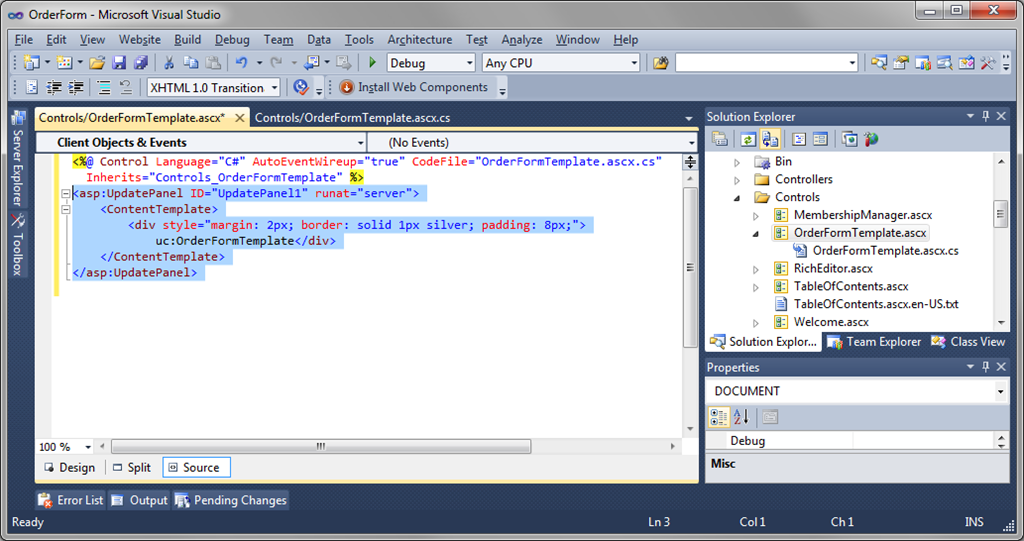Select OrderFormTemplate.ascx.cs in Solution Explorer
1024x541 pixels.
[x=885, y=250]
